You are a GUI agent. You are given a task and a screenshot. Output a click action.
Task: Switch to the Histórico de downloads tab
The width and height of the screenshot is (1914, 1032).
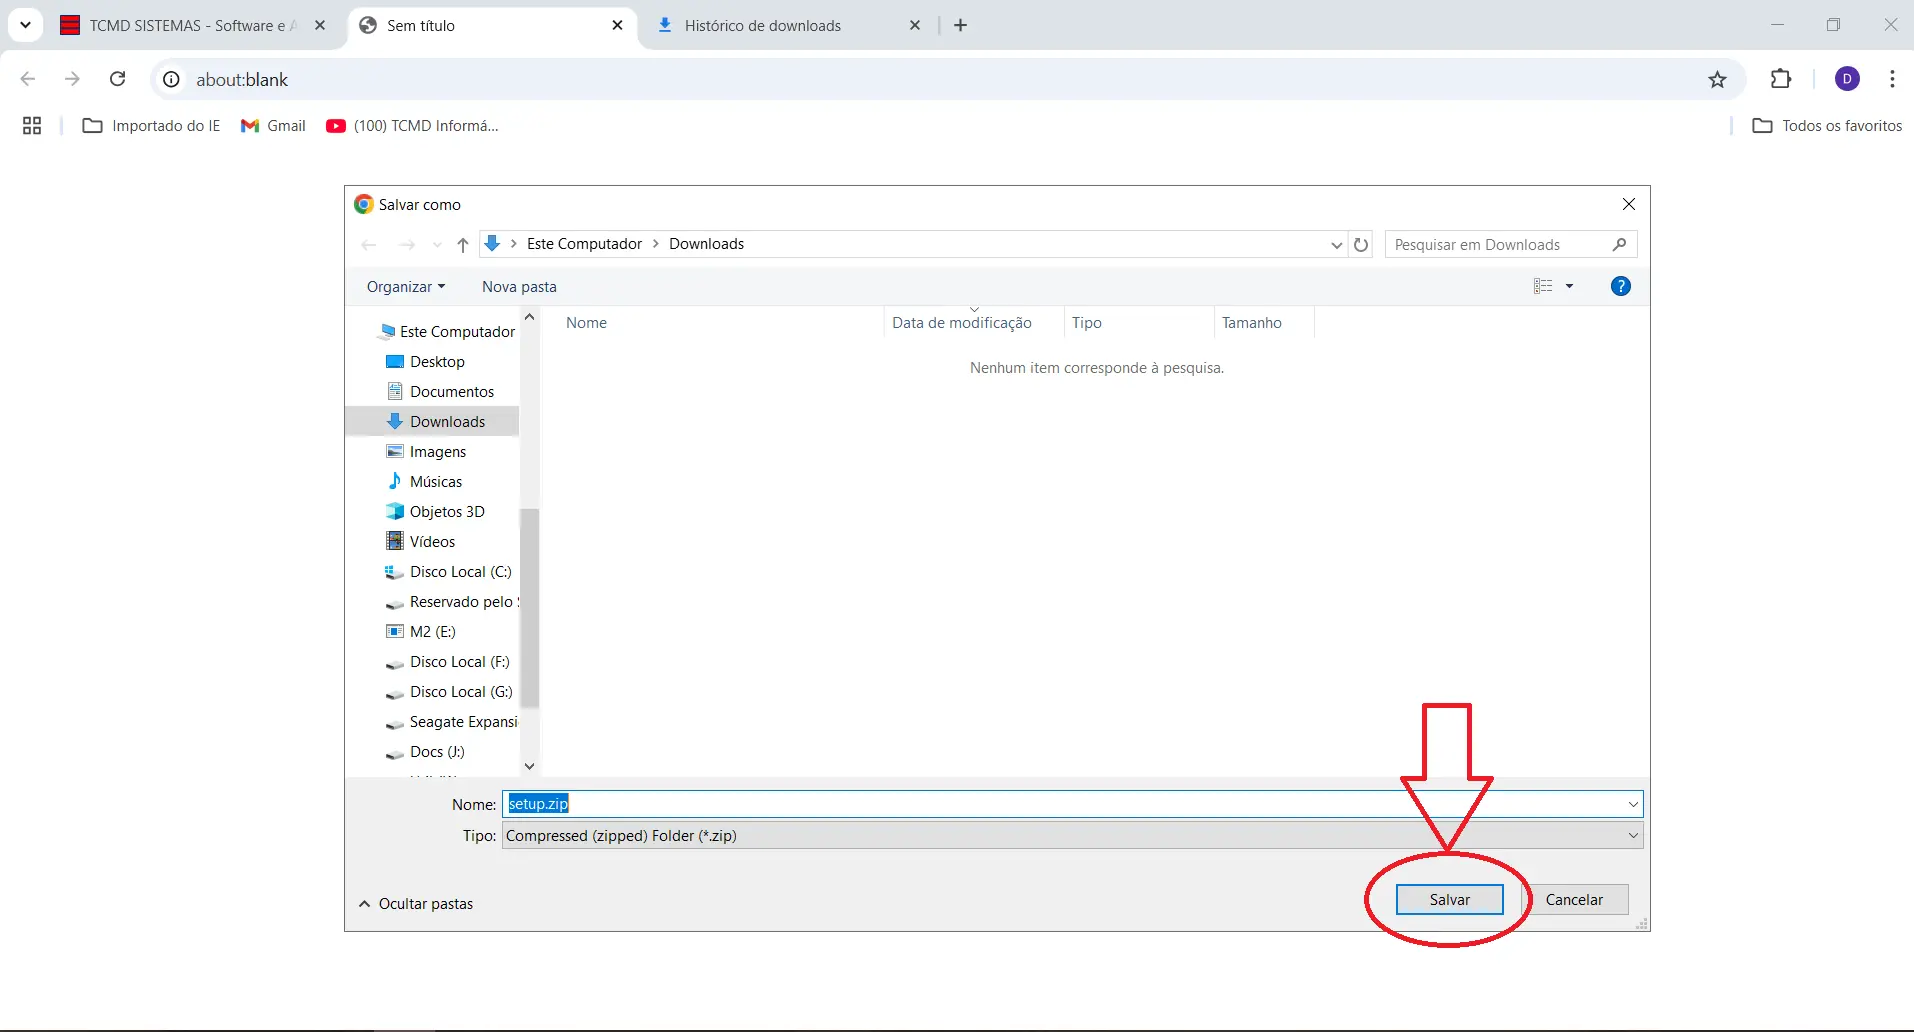(762, 26)
